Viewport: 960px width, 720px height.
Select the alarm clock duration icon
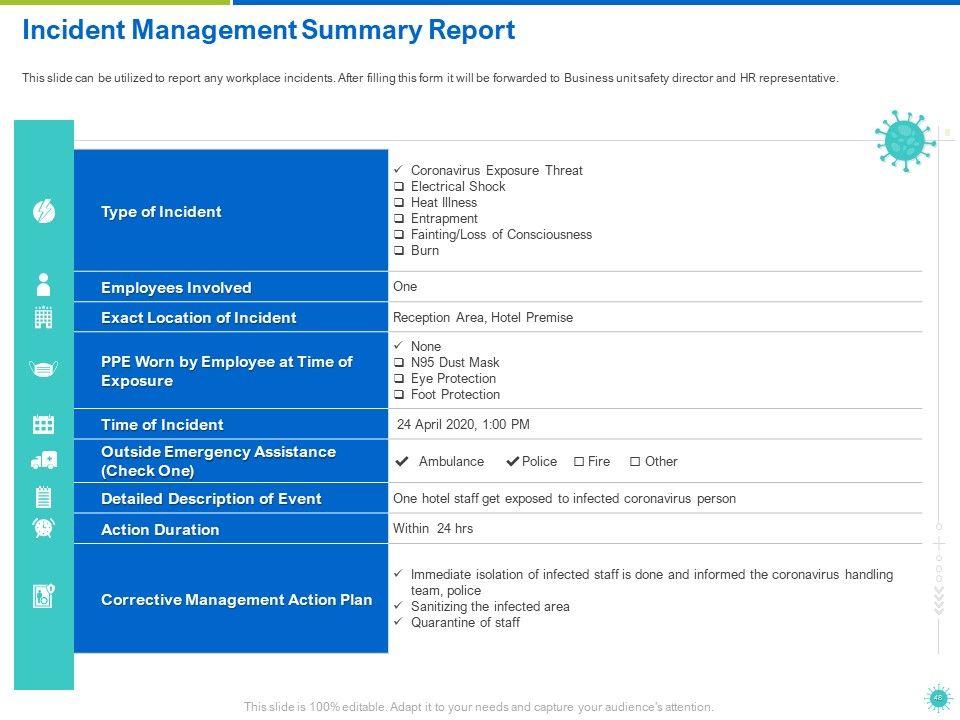tap(44, 528)
